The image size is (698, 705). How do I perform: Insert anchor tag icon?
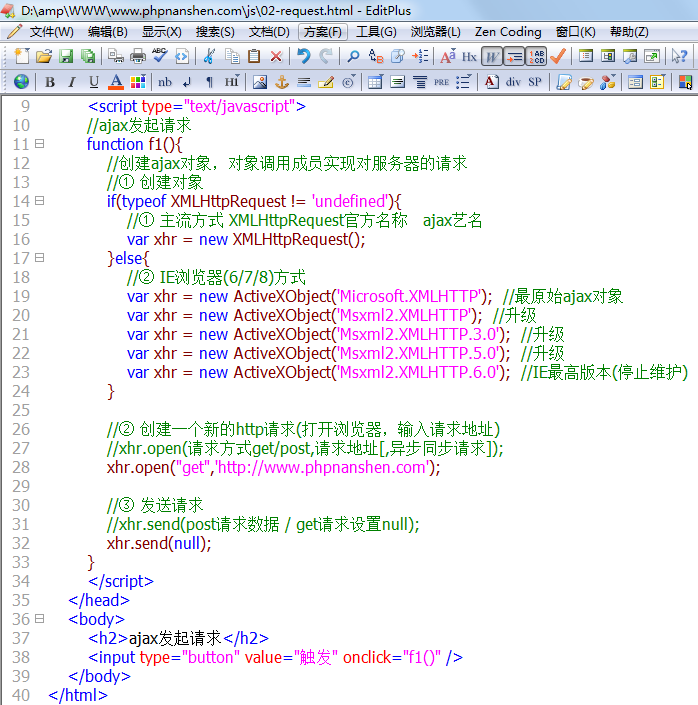click(x=282, y=82)
